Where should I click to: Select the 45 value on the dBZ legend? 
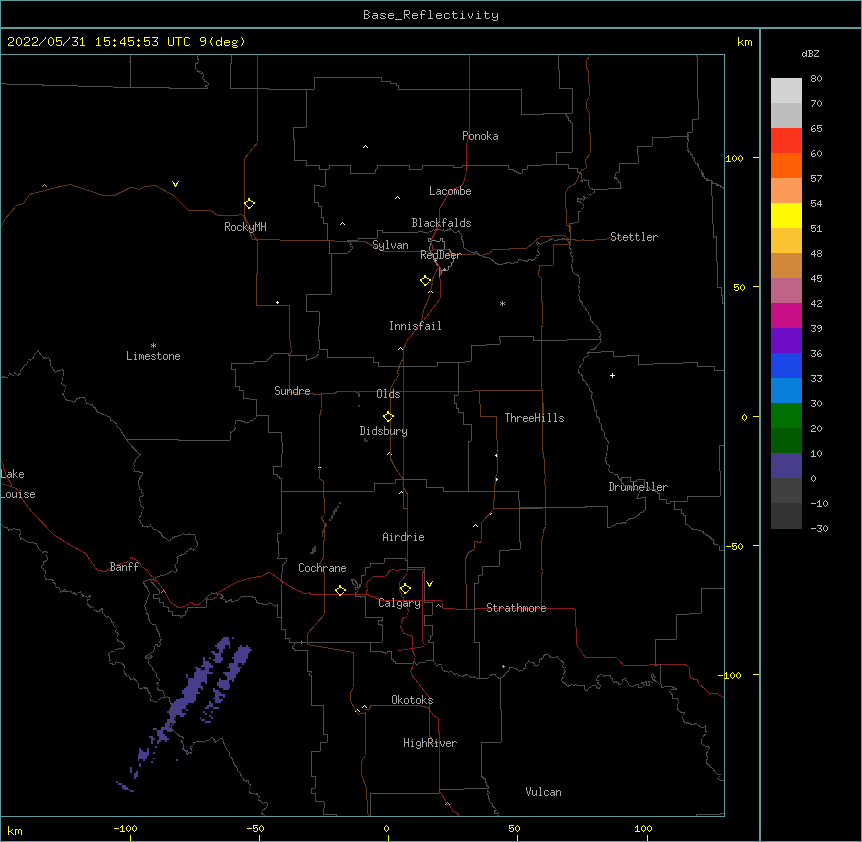coord(816,279)
